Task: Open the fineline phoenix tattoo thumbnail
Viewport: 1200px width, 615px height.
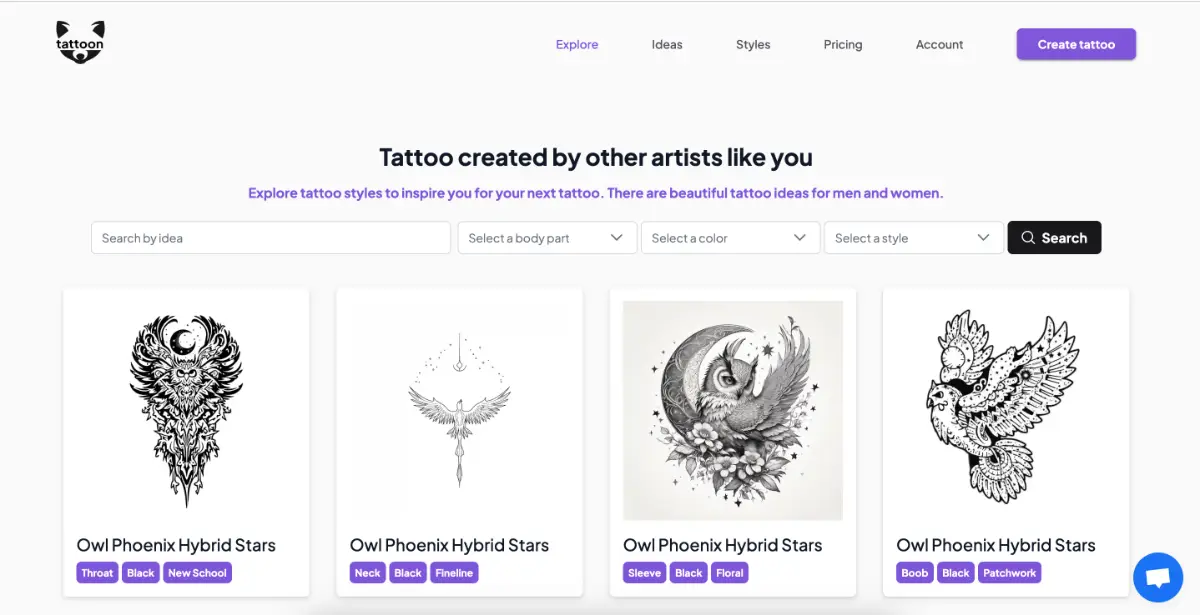Action: (x=459, y=410)
